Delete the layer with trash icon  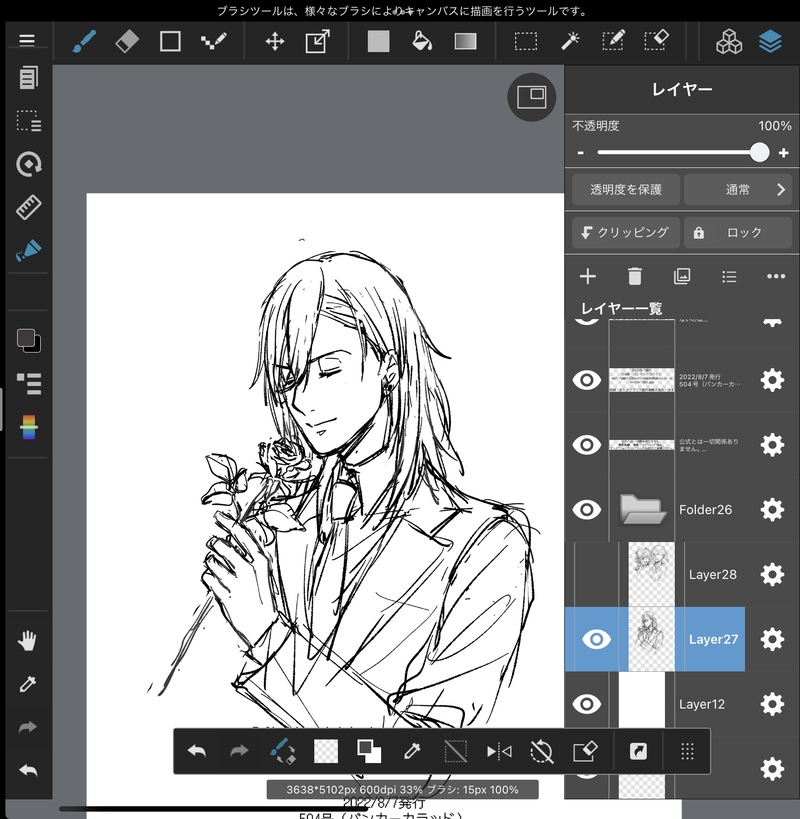coord(635,276)
